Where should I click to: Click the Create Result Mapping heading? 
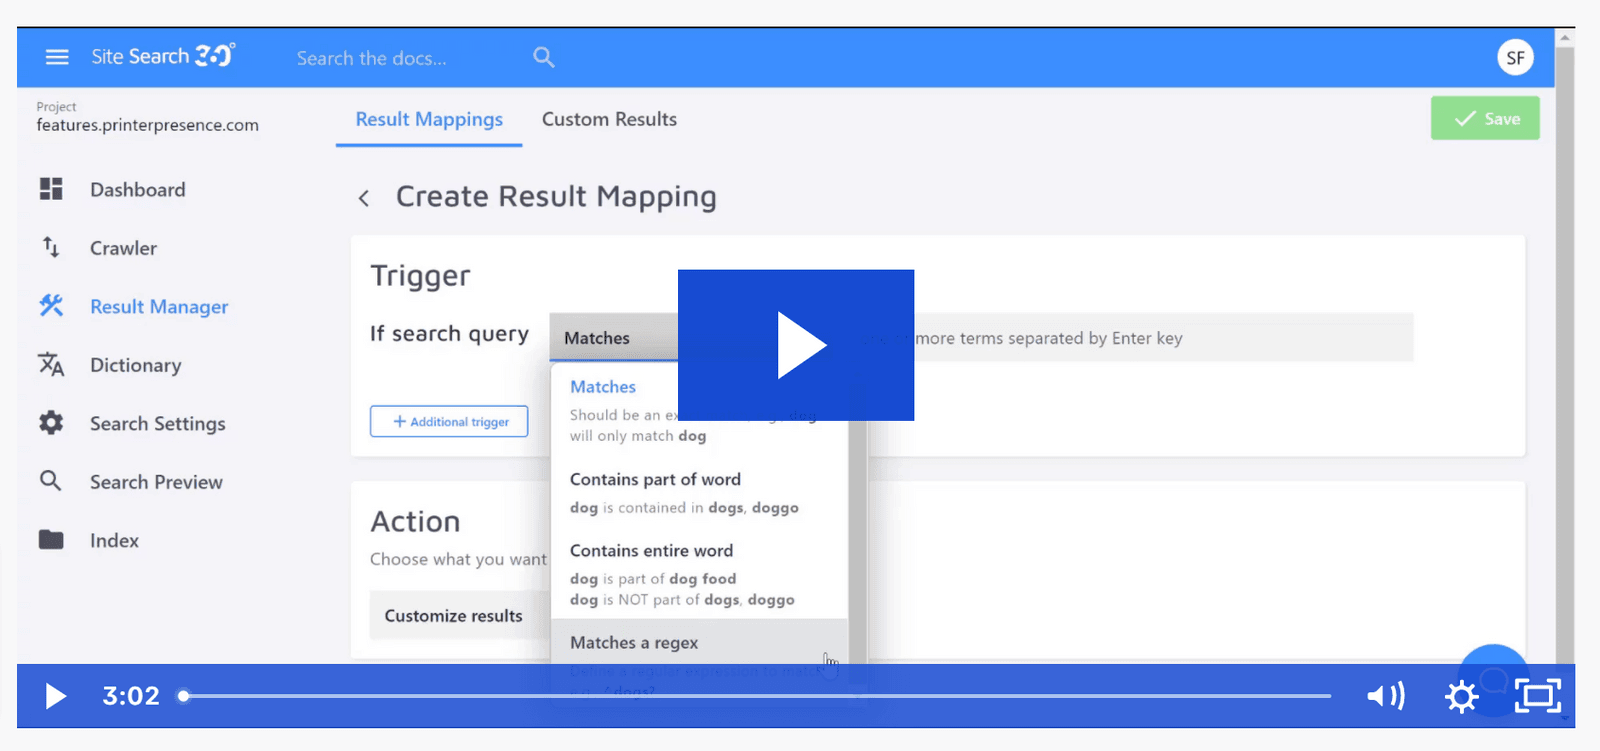click(x=556, y=196)
